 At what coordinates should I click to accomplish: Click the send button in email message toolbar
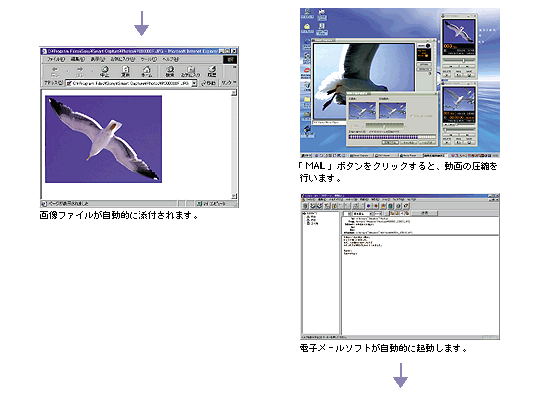pos(425,213)
